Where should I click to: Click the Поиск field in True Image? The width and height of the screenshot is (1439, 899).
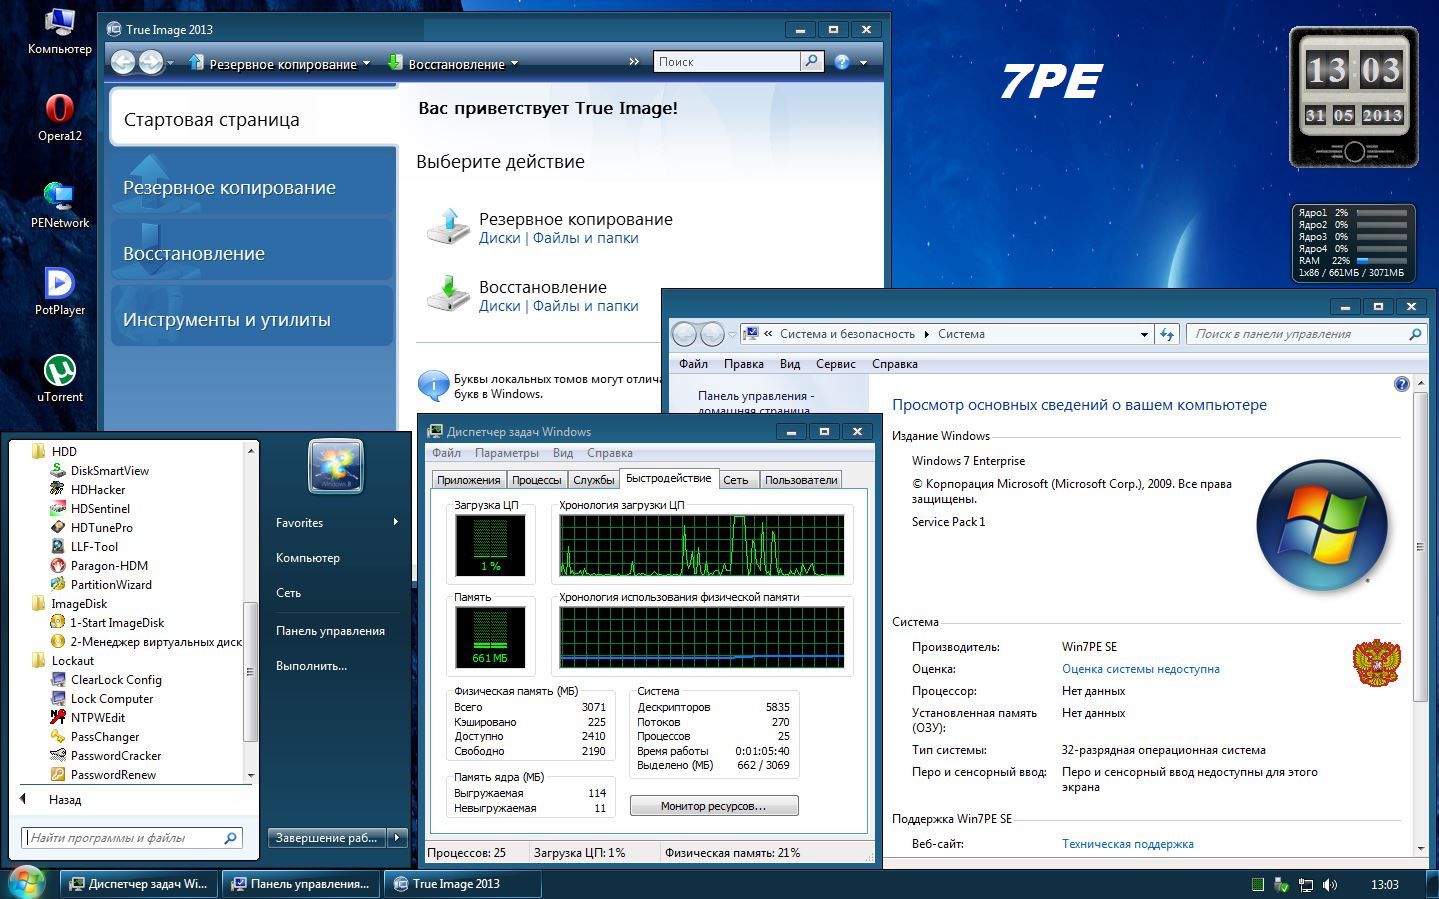pos(726,61)
